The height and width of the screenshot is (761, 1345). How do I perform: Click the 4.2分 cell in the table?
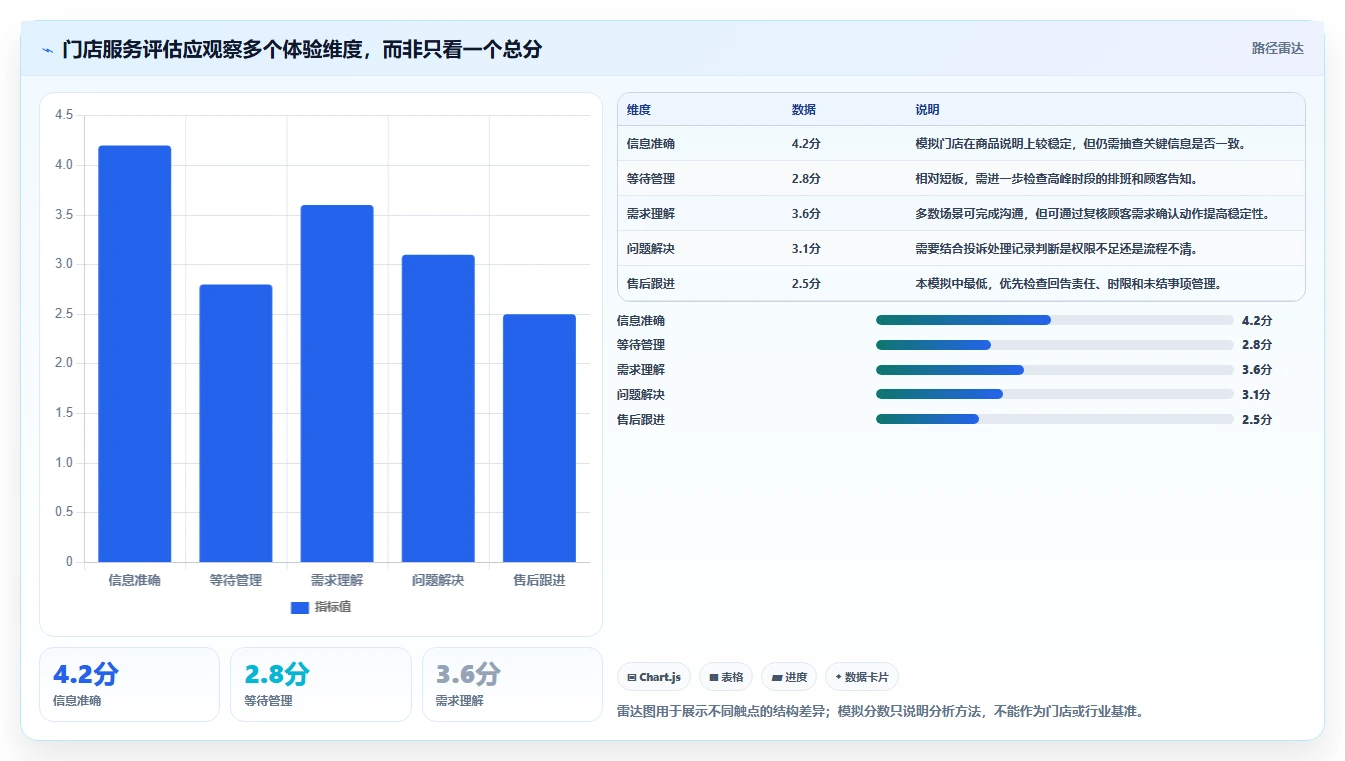pos(806,143)
